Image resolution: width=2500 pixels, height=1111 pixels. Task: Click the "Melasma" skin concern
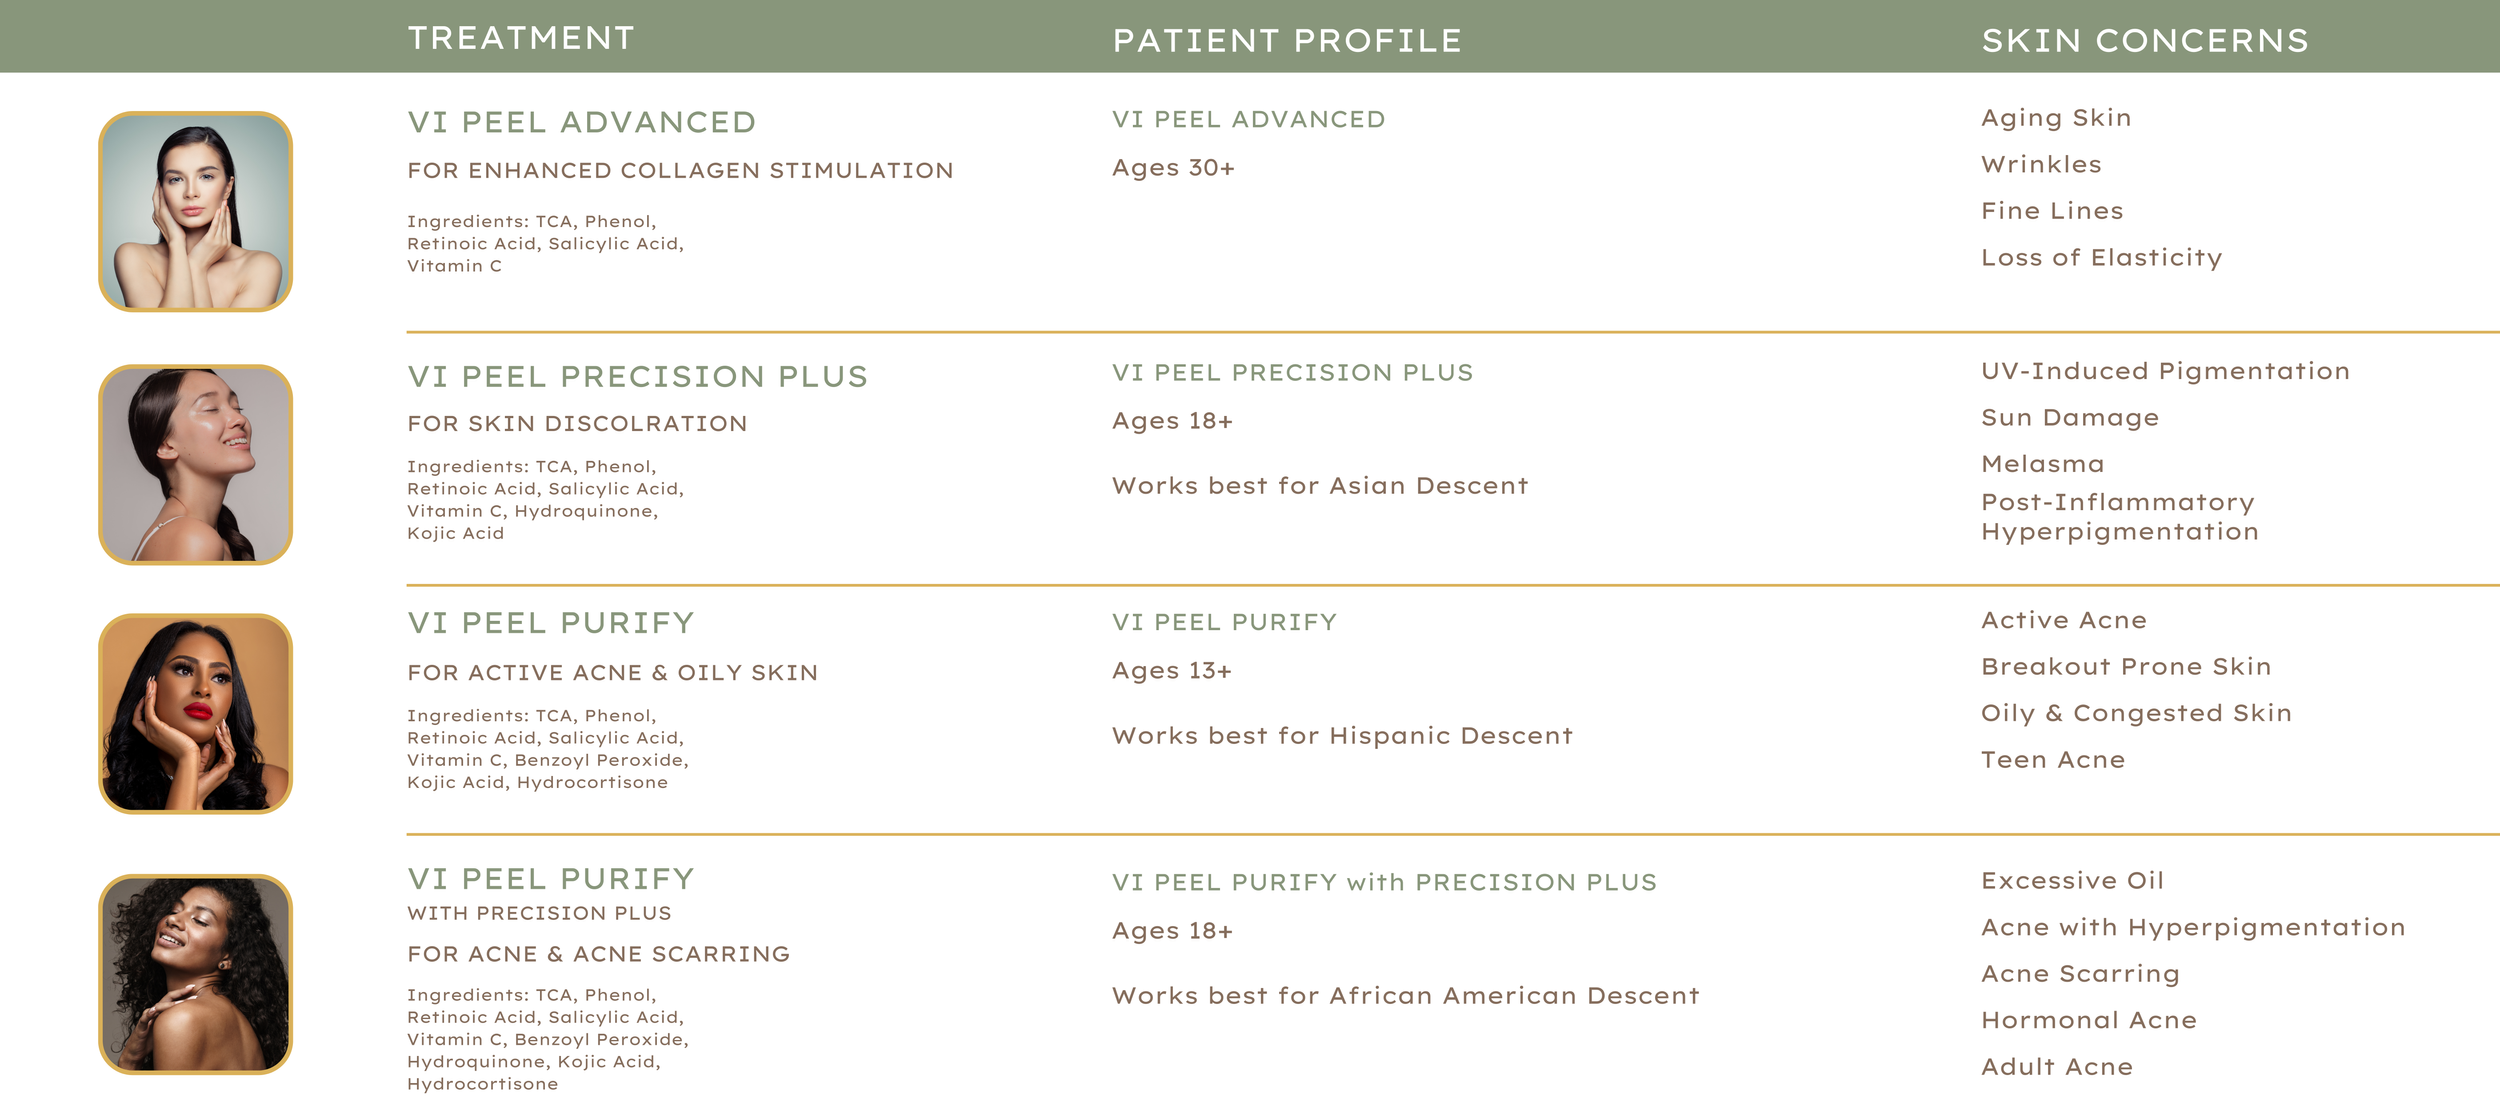[x=2043, y=464]
